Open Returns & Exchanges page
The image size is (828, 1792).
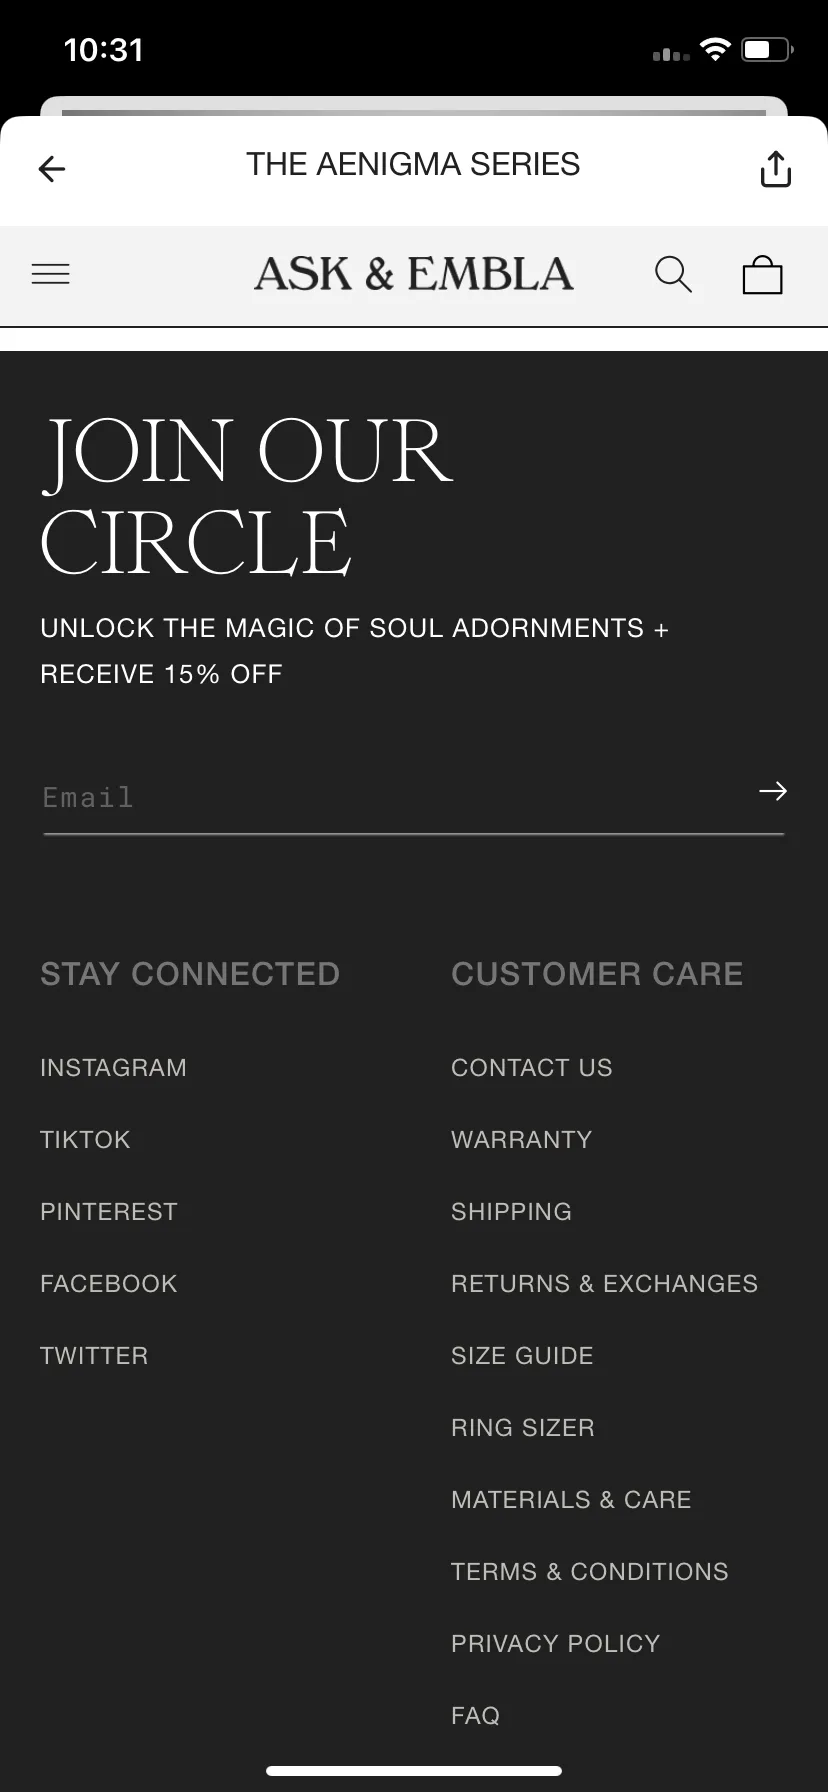(x=604, y=1284)
